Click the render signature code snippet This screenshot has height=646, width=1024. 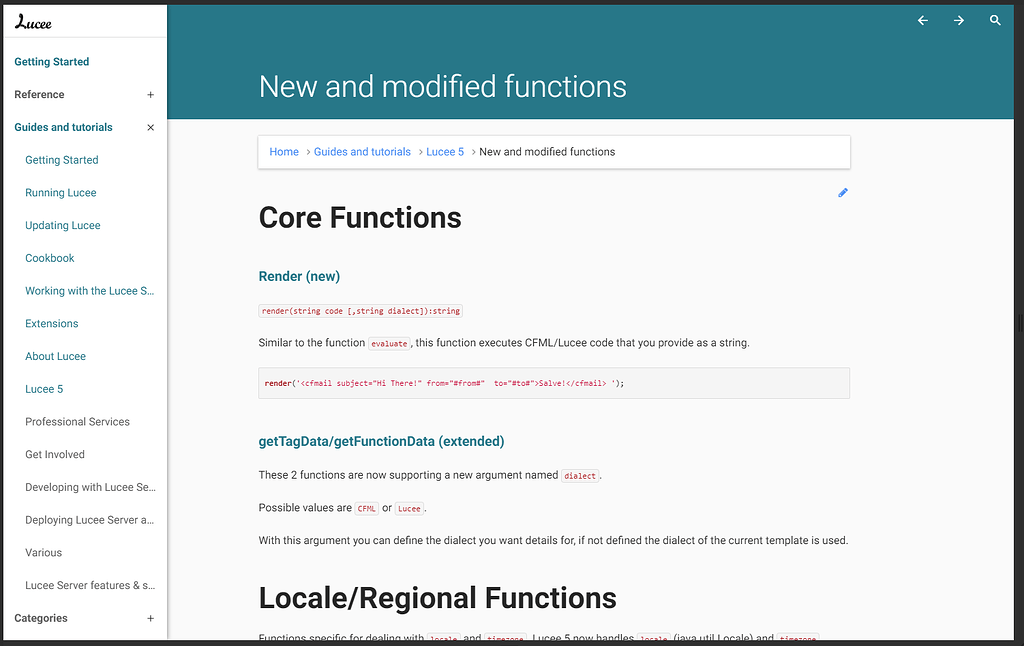(360, 311)
